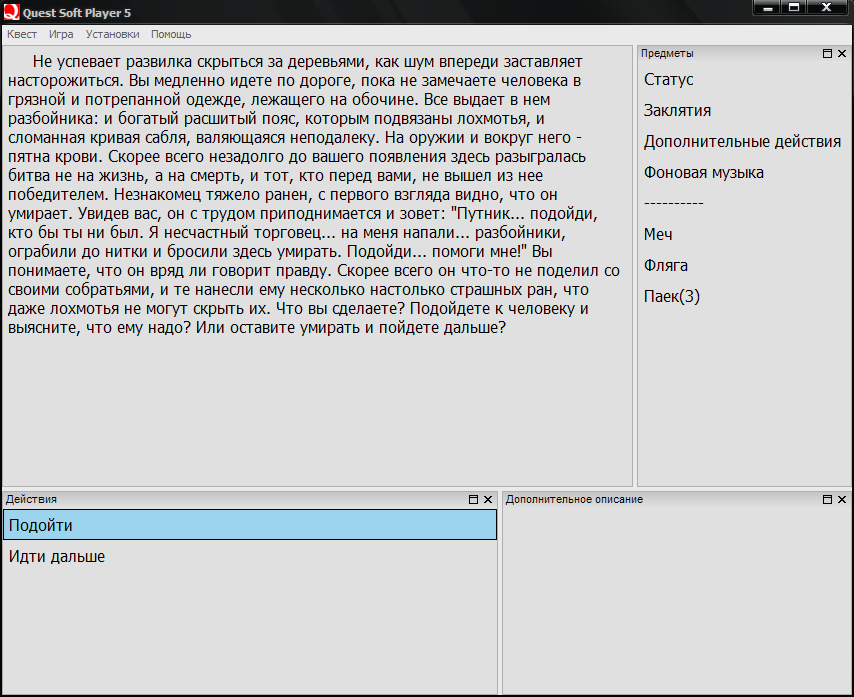This screenshot has height=697, width=854.
Task: Choose the Подойти action
Action: tap(250, 525)
